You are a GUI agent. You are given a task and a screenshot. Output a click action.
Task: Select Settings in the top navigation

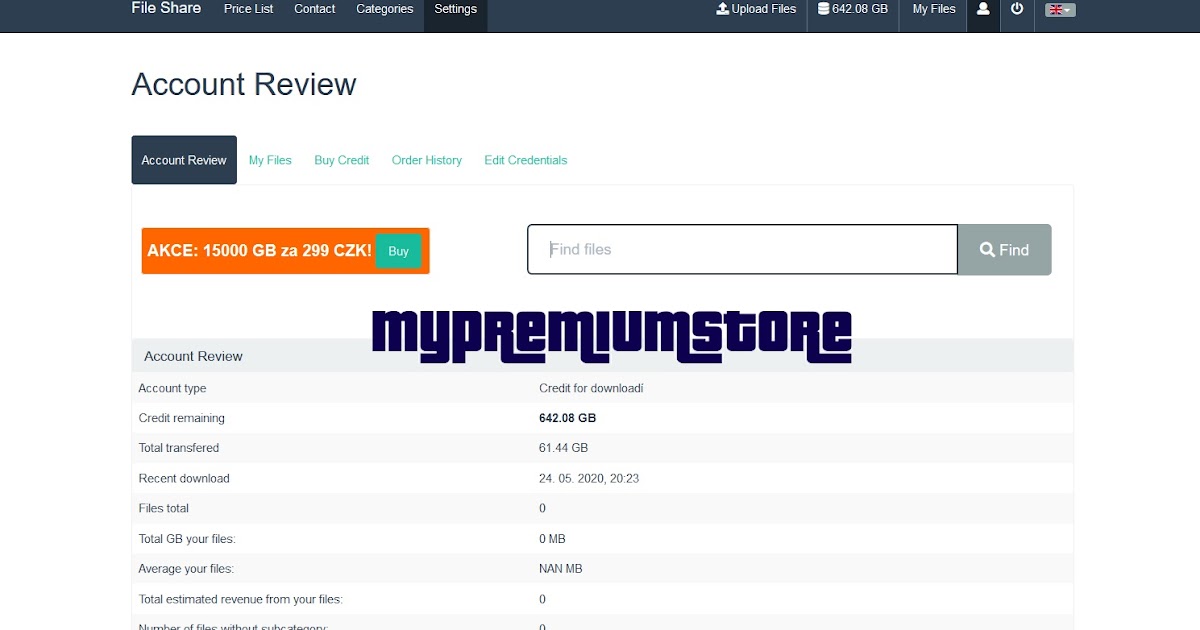pyautogui.click(x=455, y=8)
